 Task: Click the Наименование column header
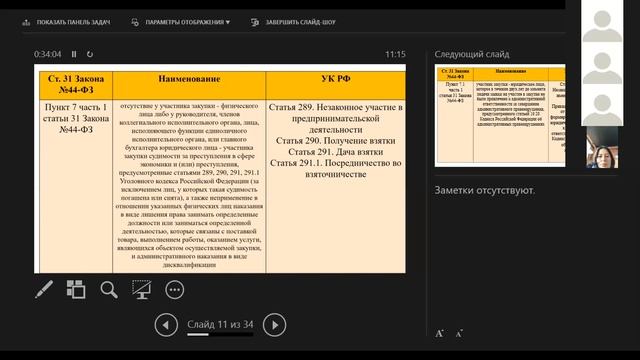189,85
